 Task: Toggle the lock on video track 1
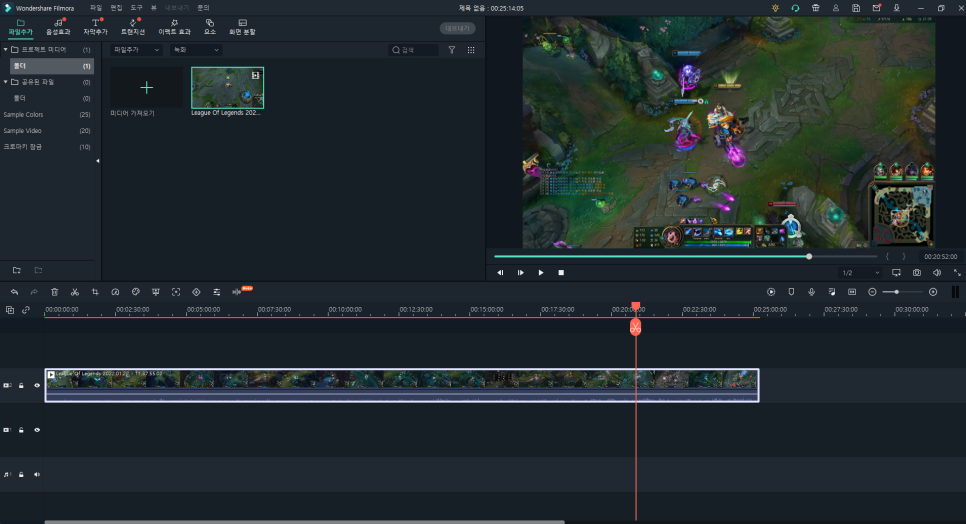pyautogui.click(x=21, y=430)
